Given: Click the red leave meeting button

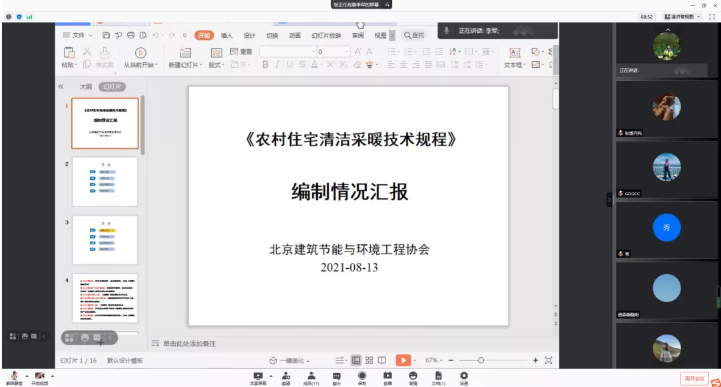Looking at the screenshot, I should point(694,378).
